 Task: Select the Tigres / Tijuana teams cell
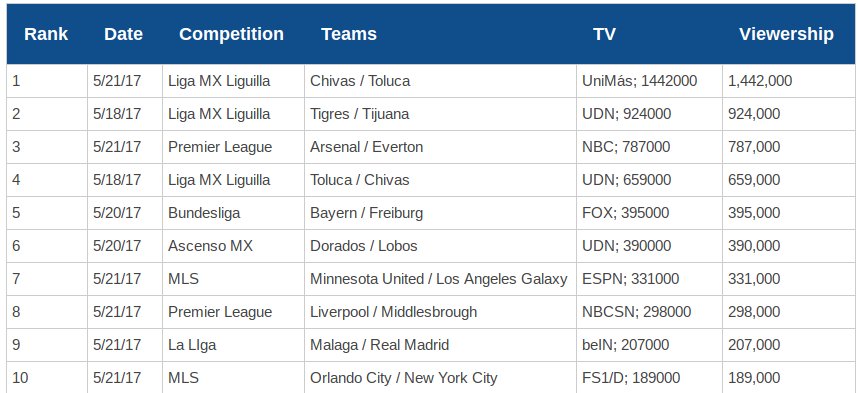pos(440,114)
